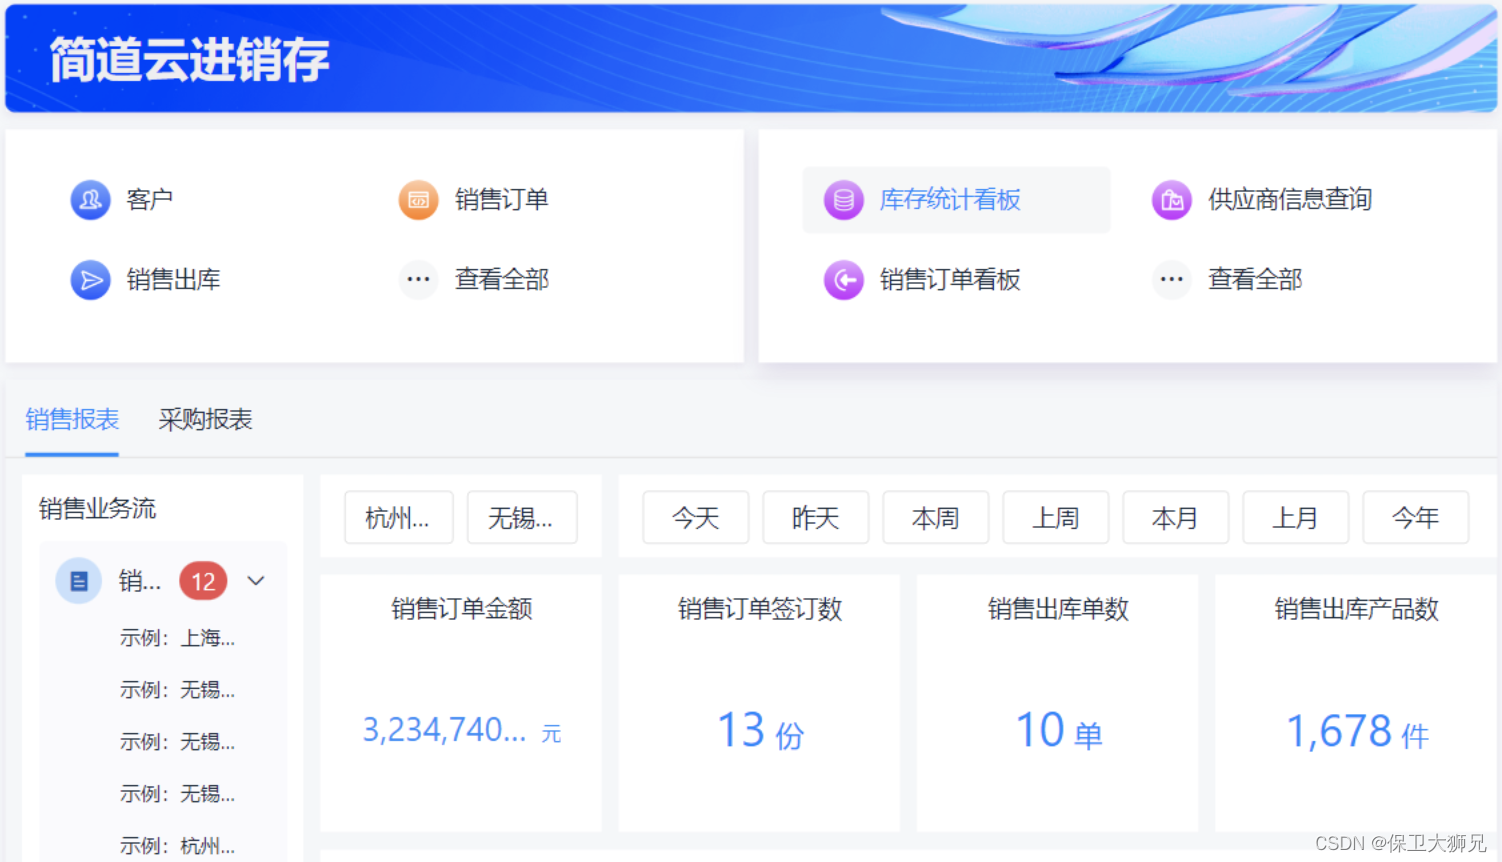Open the 销售订单 entry
The image size is (1502, 862).
tap(501, 200)
